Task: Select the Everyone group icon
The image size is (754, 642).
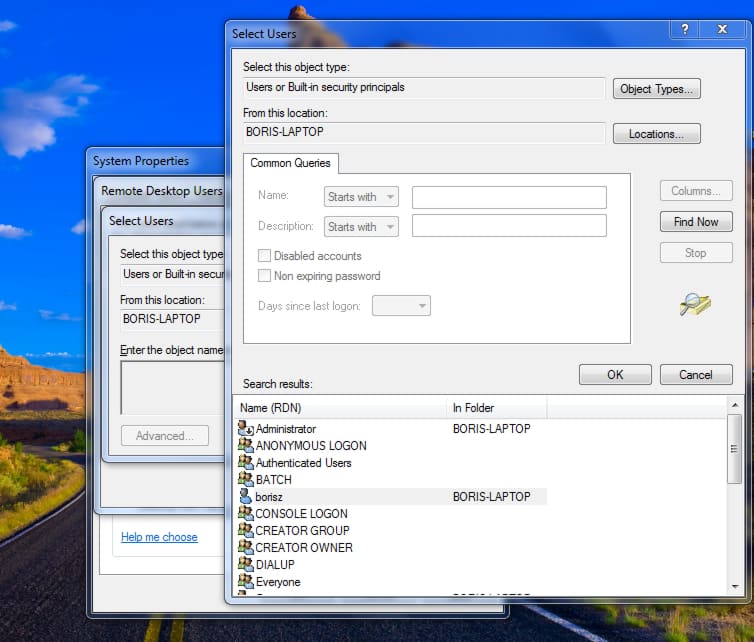Action: (x=245, y=581)
